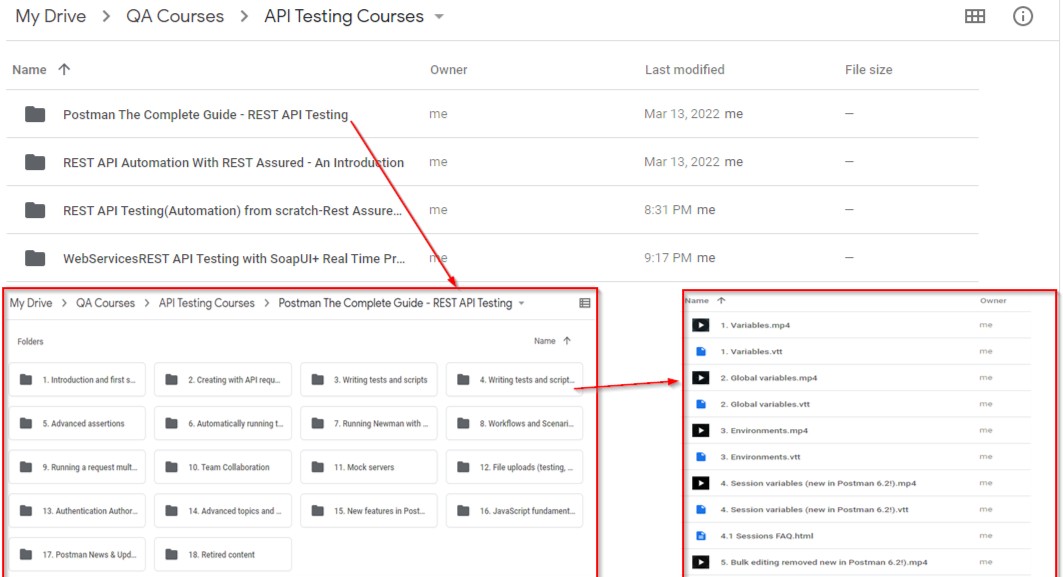The image size is (1063, 577).
Task: Open folder 15. New features in Post...
Action: tap(369, 511)
